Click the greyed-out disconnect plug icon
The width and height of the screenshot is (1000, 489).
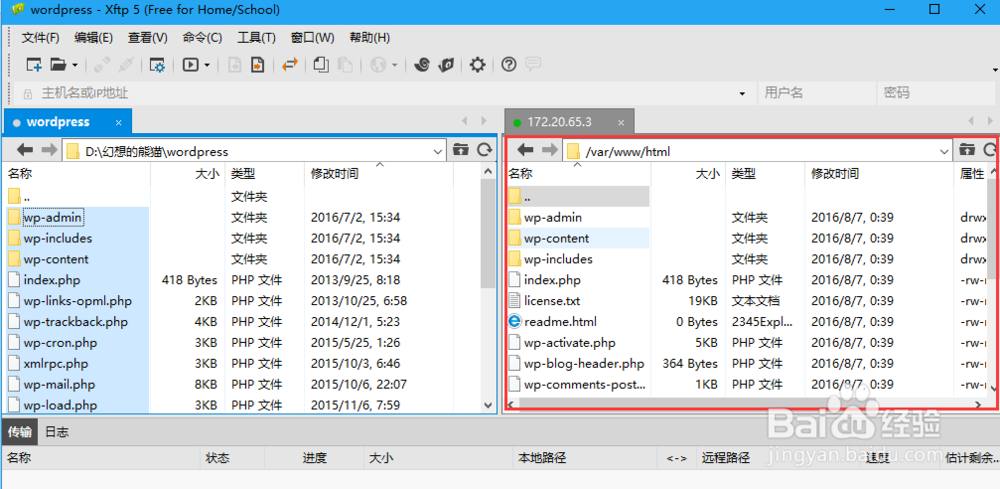pyautogui.click(x=126, y=64)
